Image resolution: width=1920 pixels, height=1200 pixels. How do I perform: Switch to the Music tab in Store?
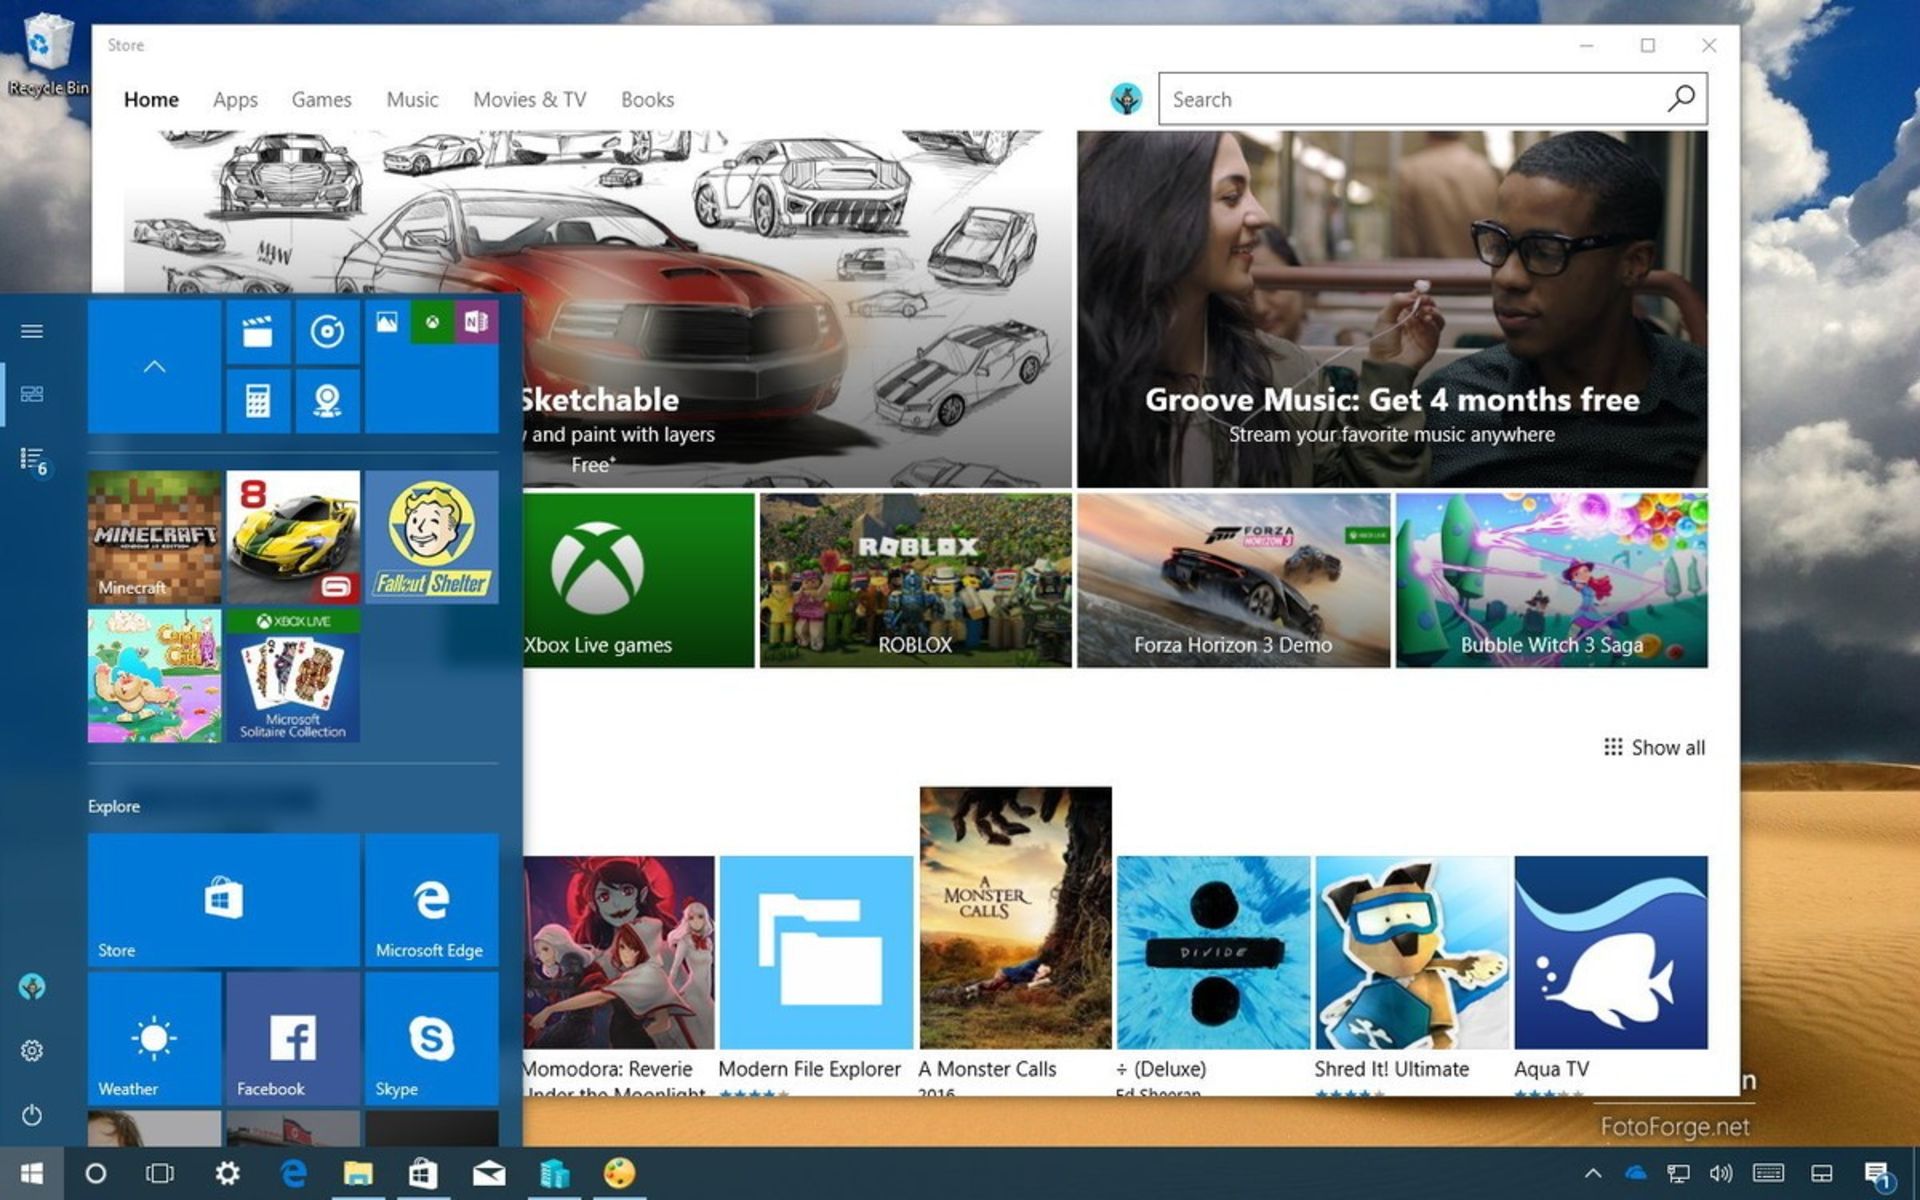[412, 100]
